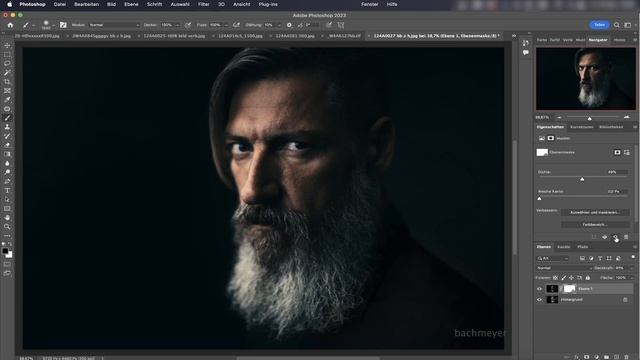Create new group folder icon
This screenshot has height=360, width=640.
tap(606, 357)
